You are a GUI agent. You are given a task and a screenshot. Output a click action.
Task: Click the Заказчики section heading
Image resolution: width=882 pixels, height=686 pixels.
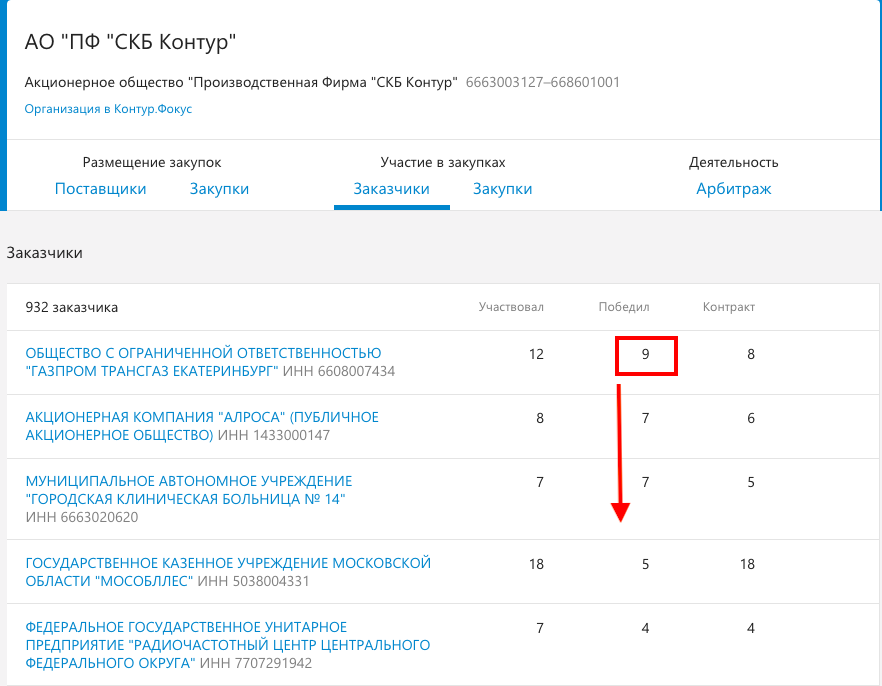[x=44, y=253]
